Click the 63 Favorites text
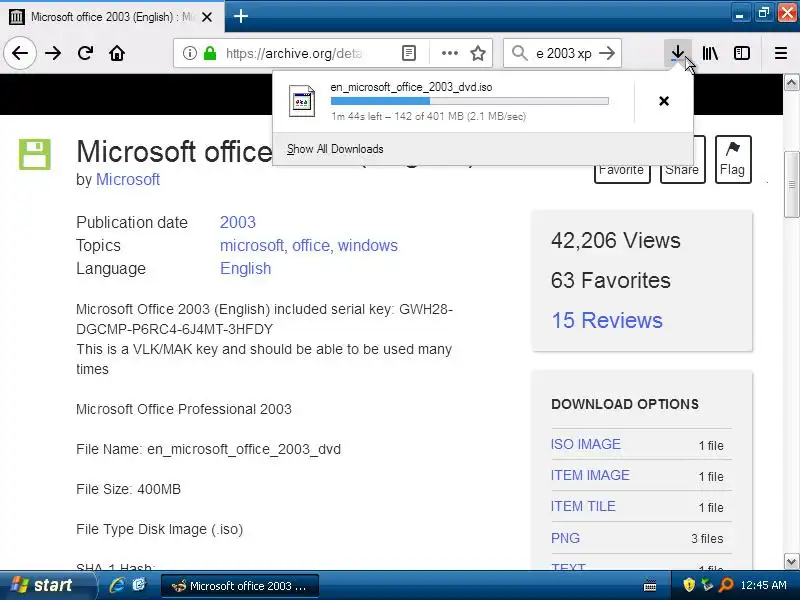The height and width of the screenshot is (600, 800). click(610, 280)
